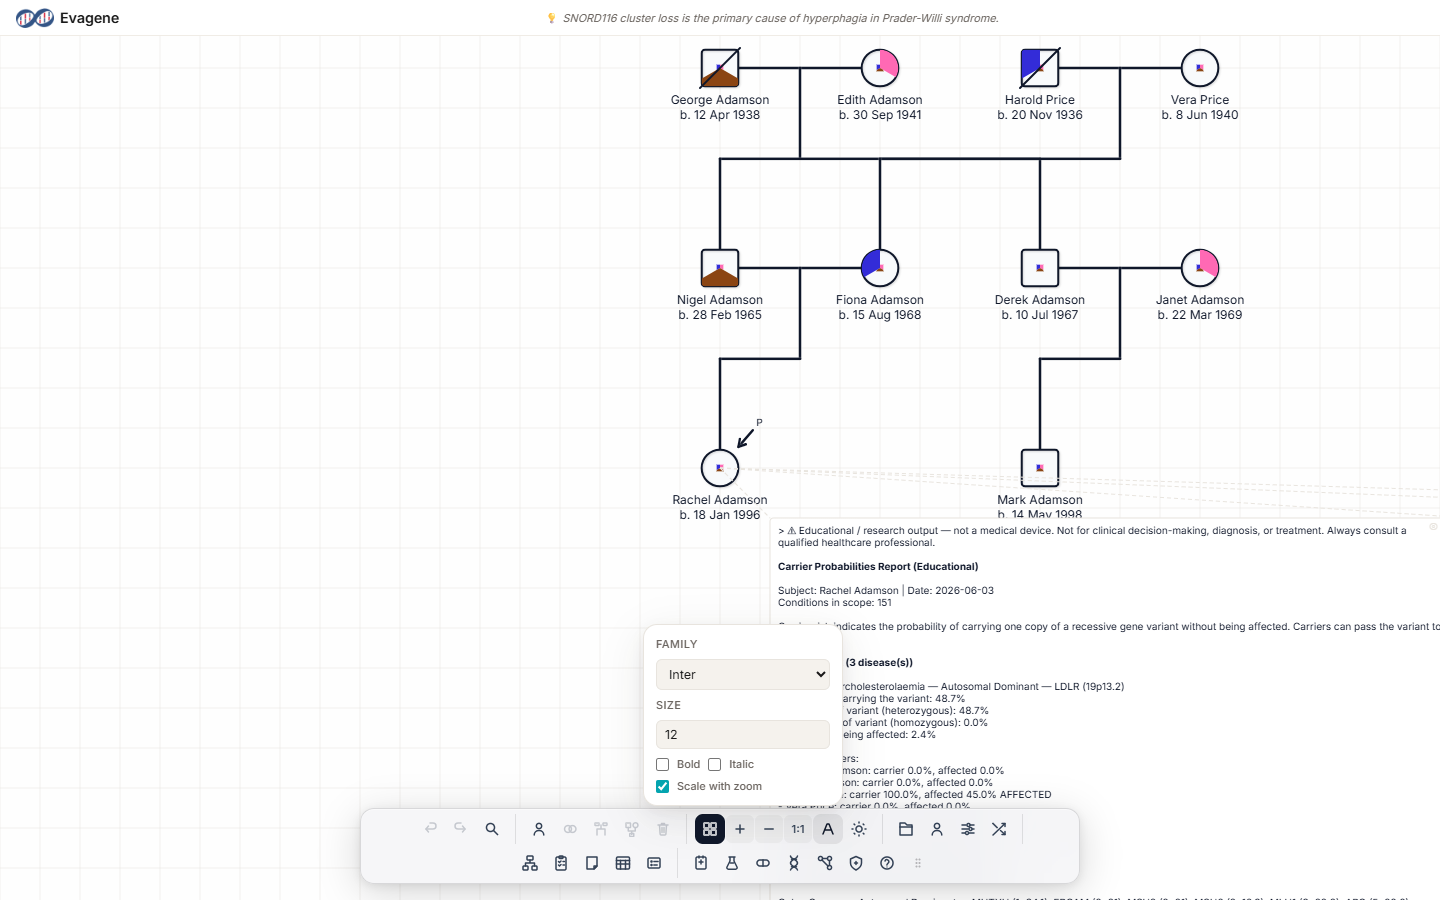The image size is (1440, 900).
Task: Click the 'Conditions in scope: 151' line
Action: click(835, 602)
